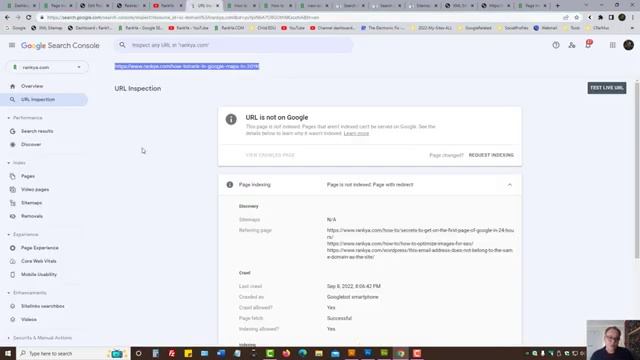Open the Learn more link
The width and height of the screenshot is (640, 360).
coord(356,133)
